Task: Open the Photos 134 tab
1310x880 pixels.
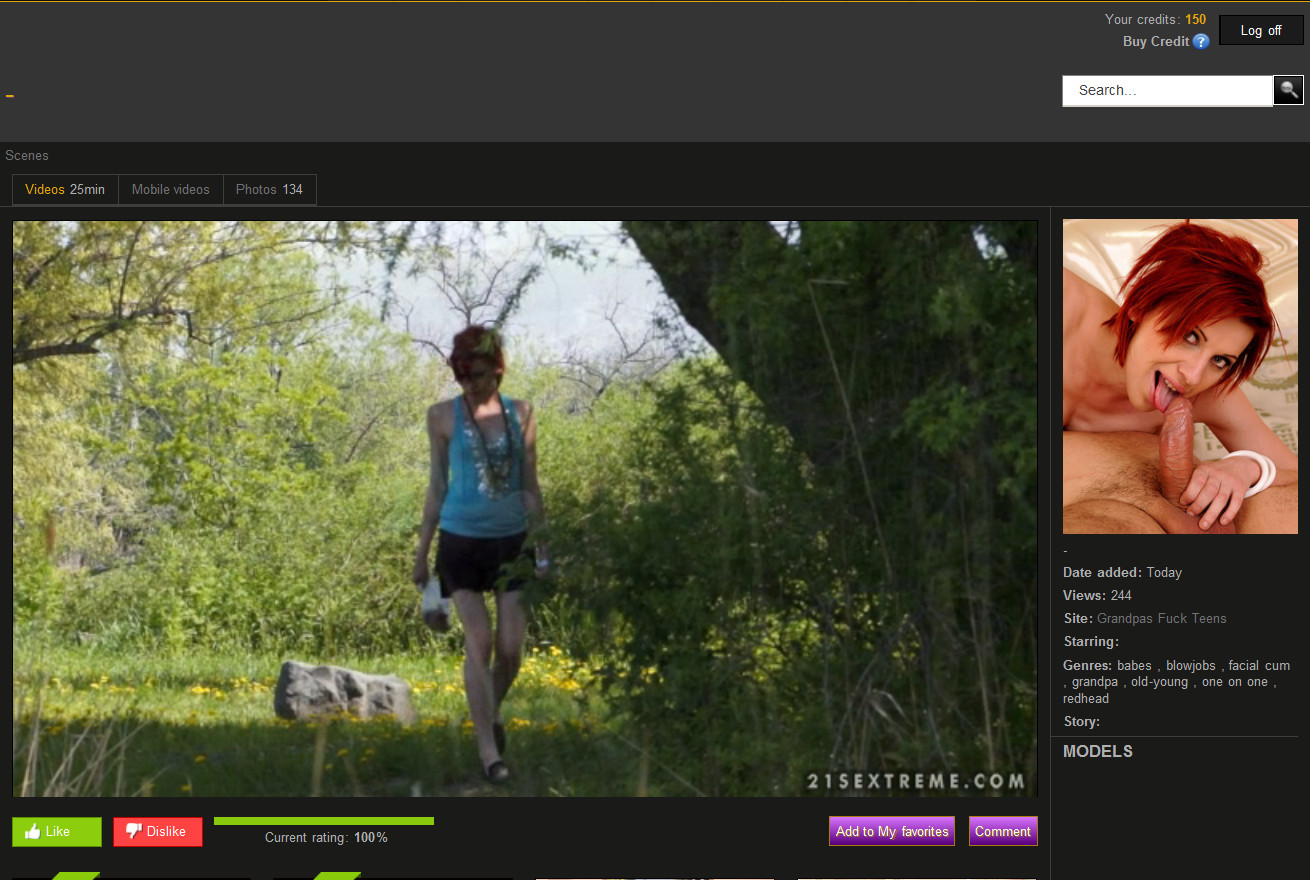Action: tap(269, 189)
